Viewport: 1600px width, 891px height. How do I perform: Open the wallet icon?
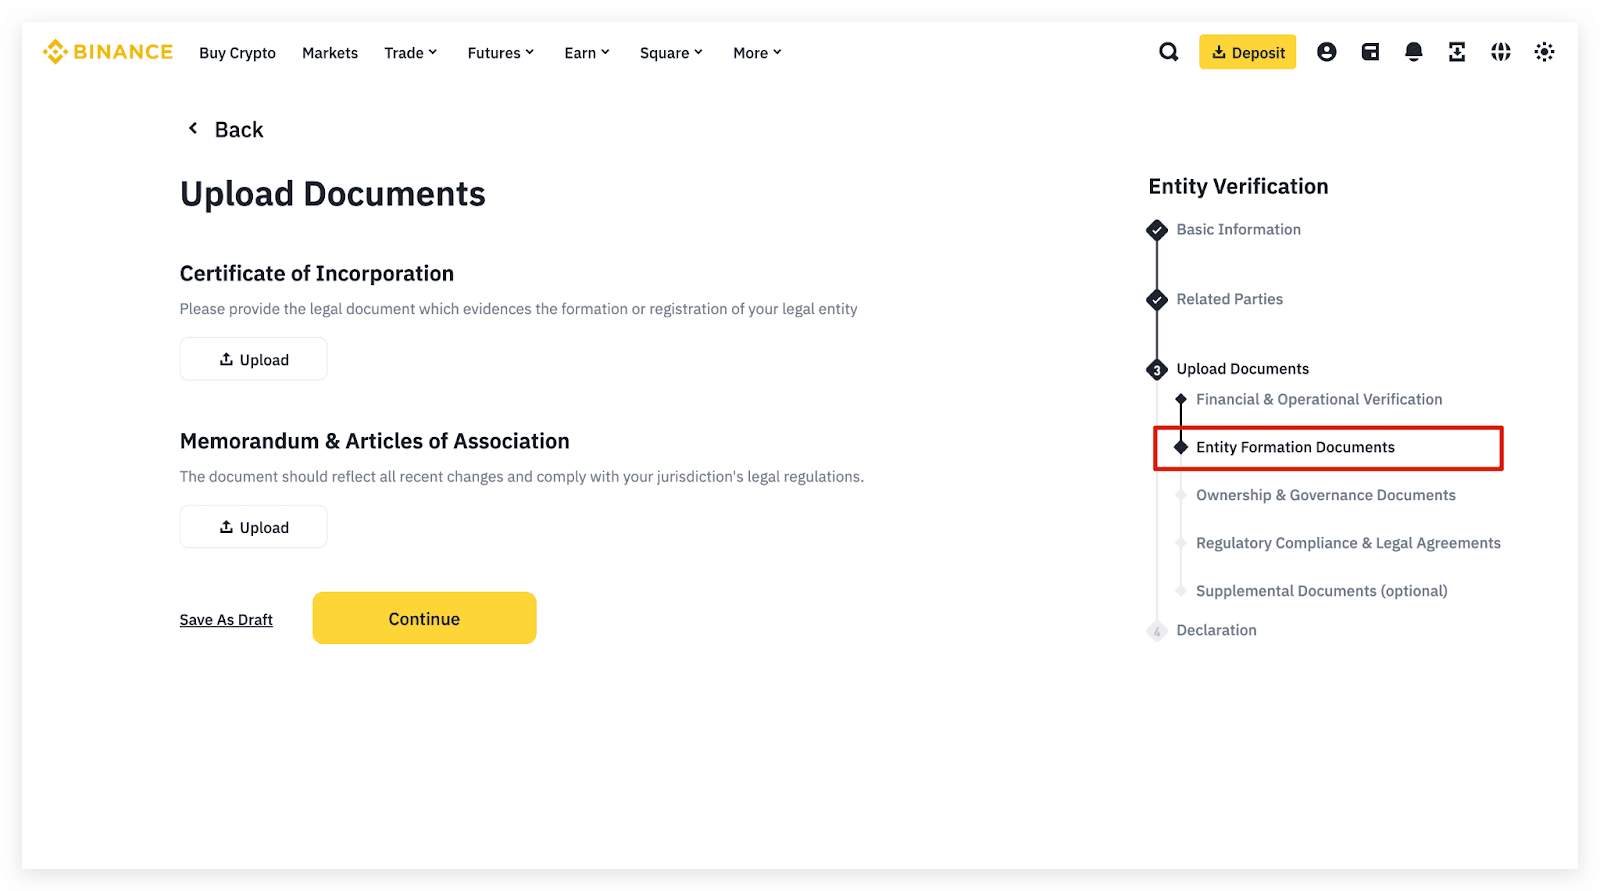tap(1370, 52)
